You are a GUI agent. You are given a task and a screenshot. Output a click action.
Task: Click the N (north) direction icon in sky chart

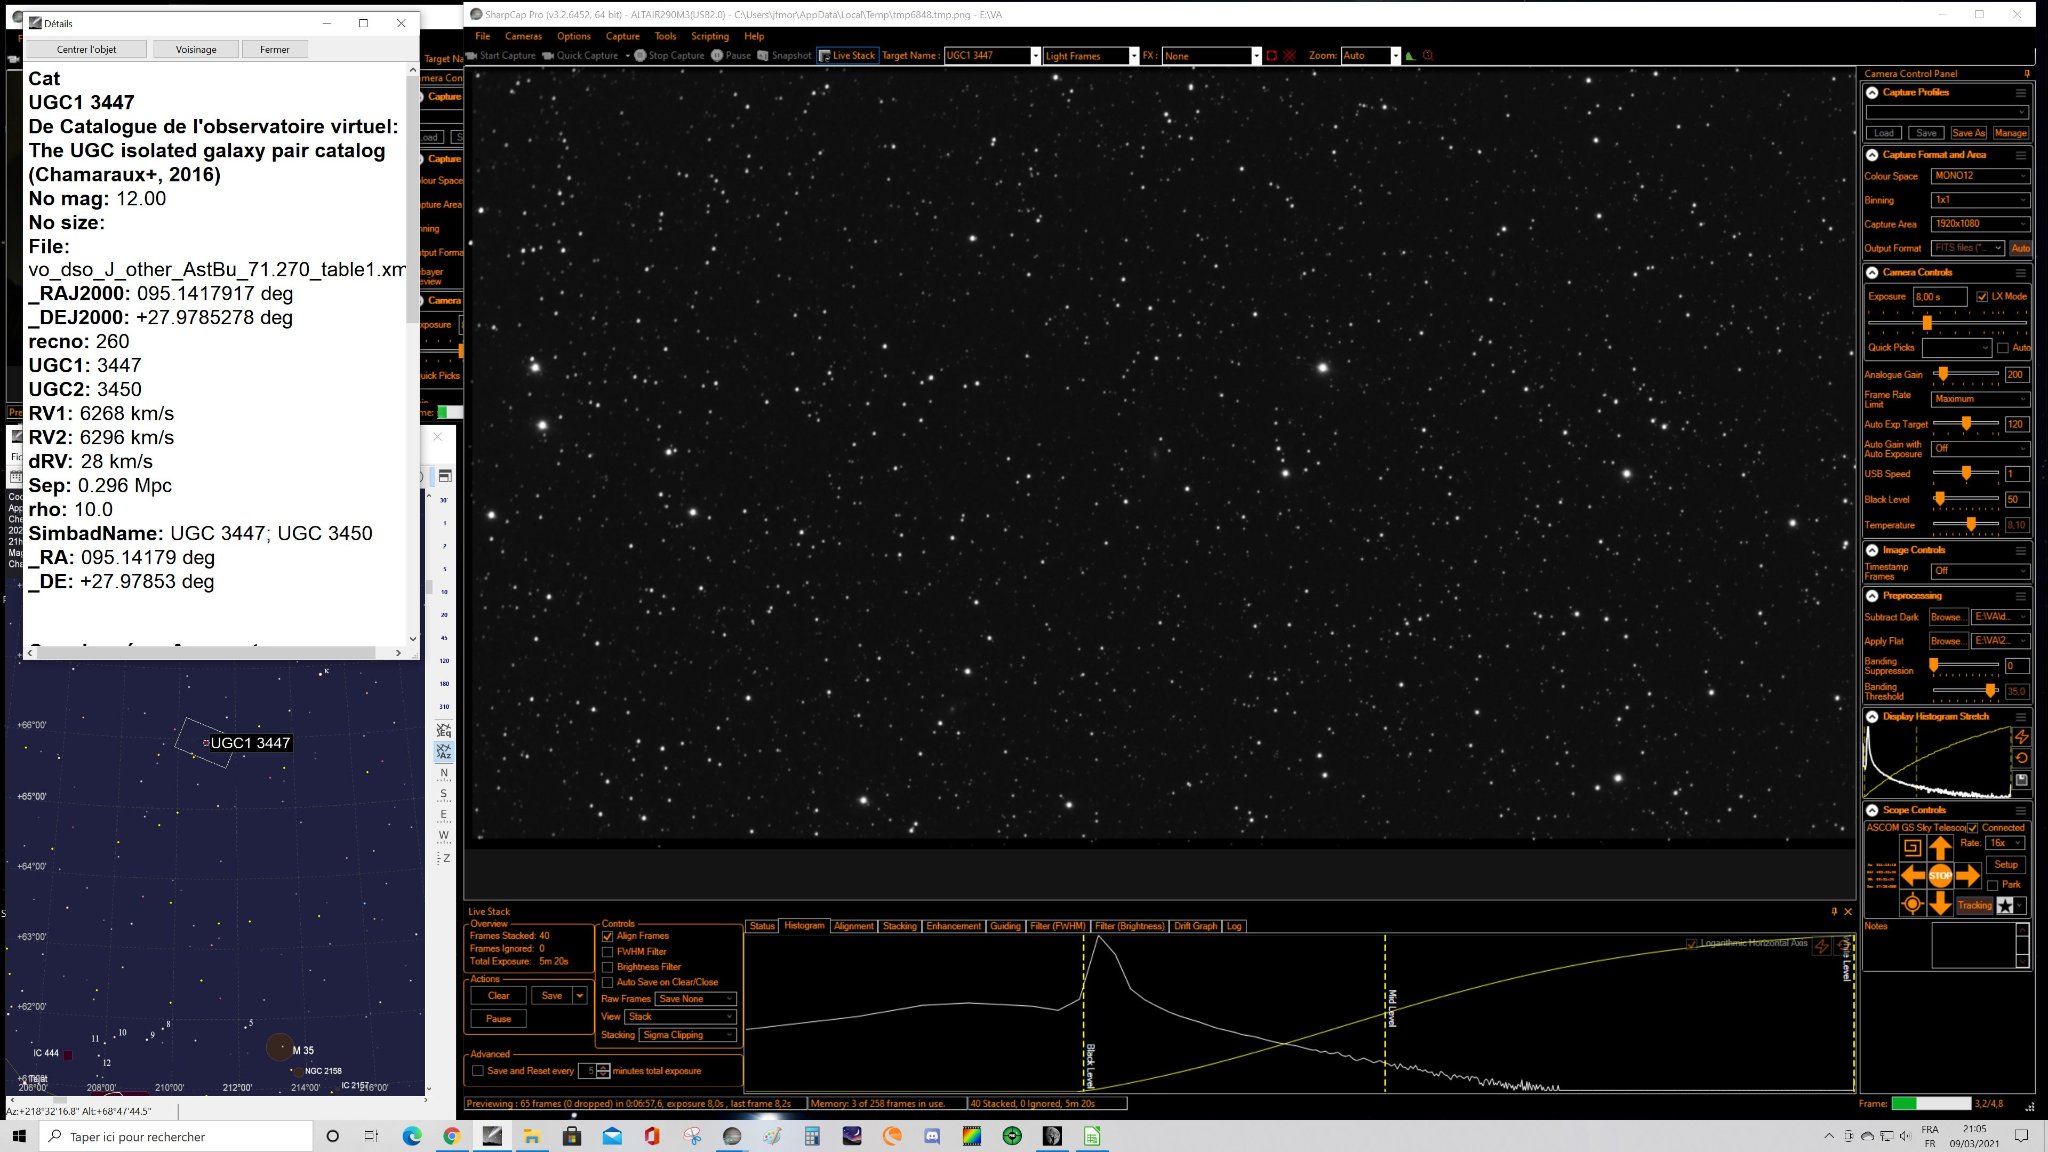(444, 773)
